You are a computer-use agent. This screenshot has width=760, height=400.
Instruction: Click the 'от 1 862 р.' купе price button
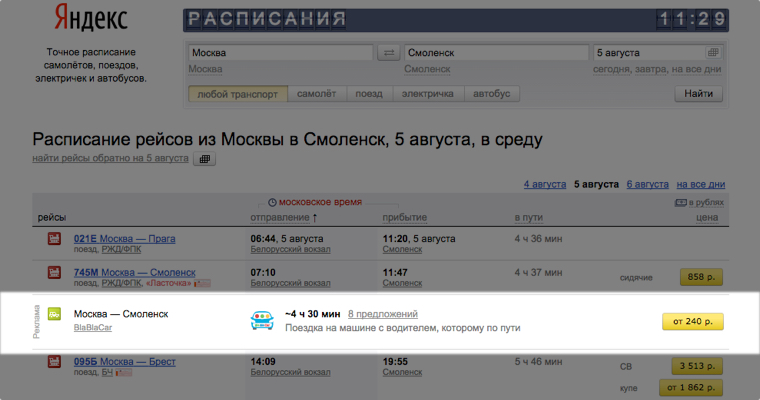tap(691, 387)
